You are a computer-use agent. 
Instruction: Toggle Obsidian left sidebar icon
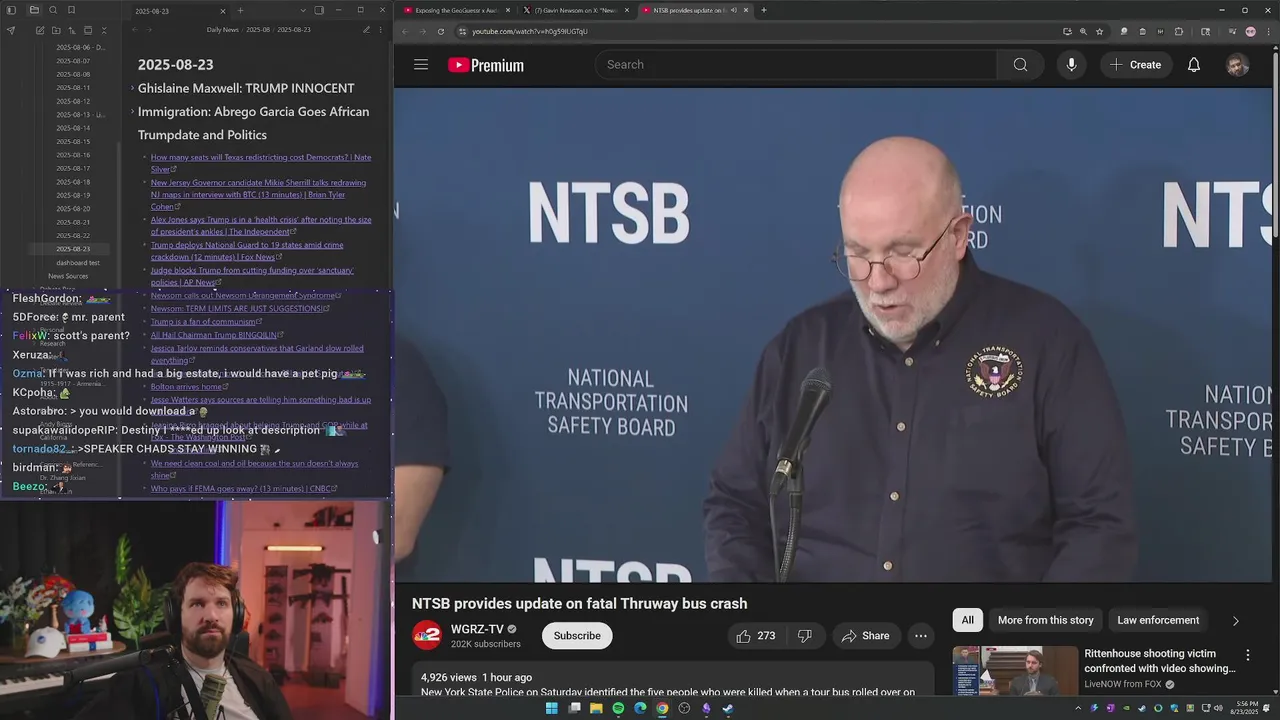point(13,10)
